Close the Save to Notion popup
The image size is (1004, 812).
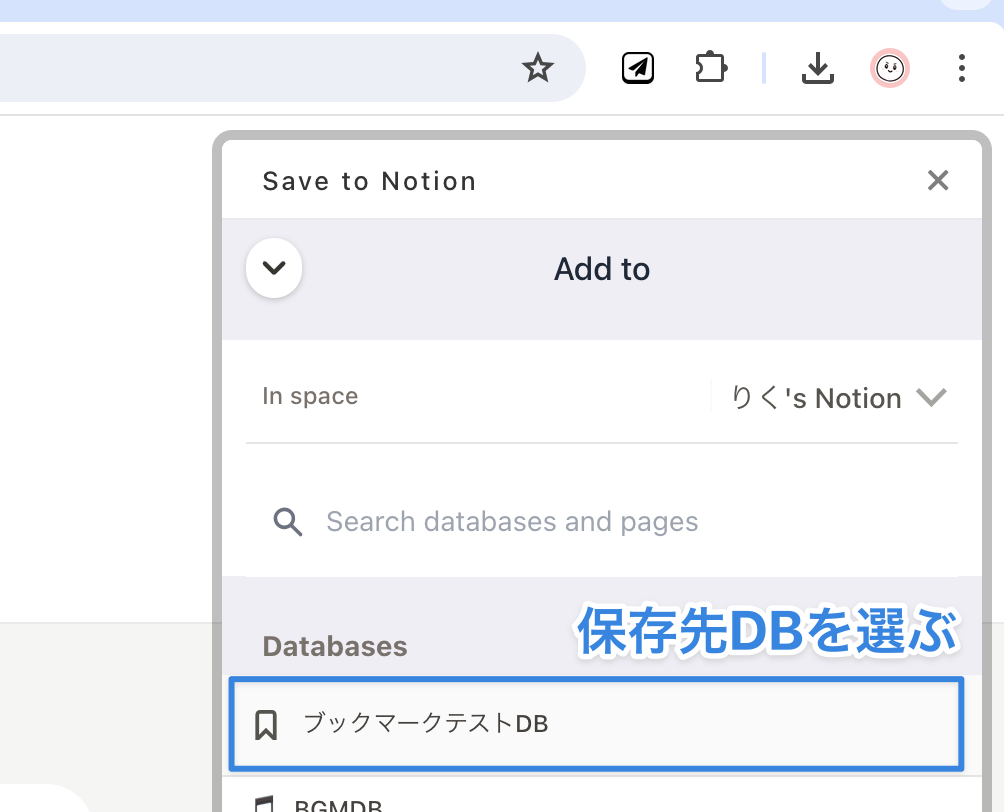pos(937,181)
